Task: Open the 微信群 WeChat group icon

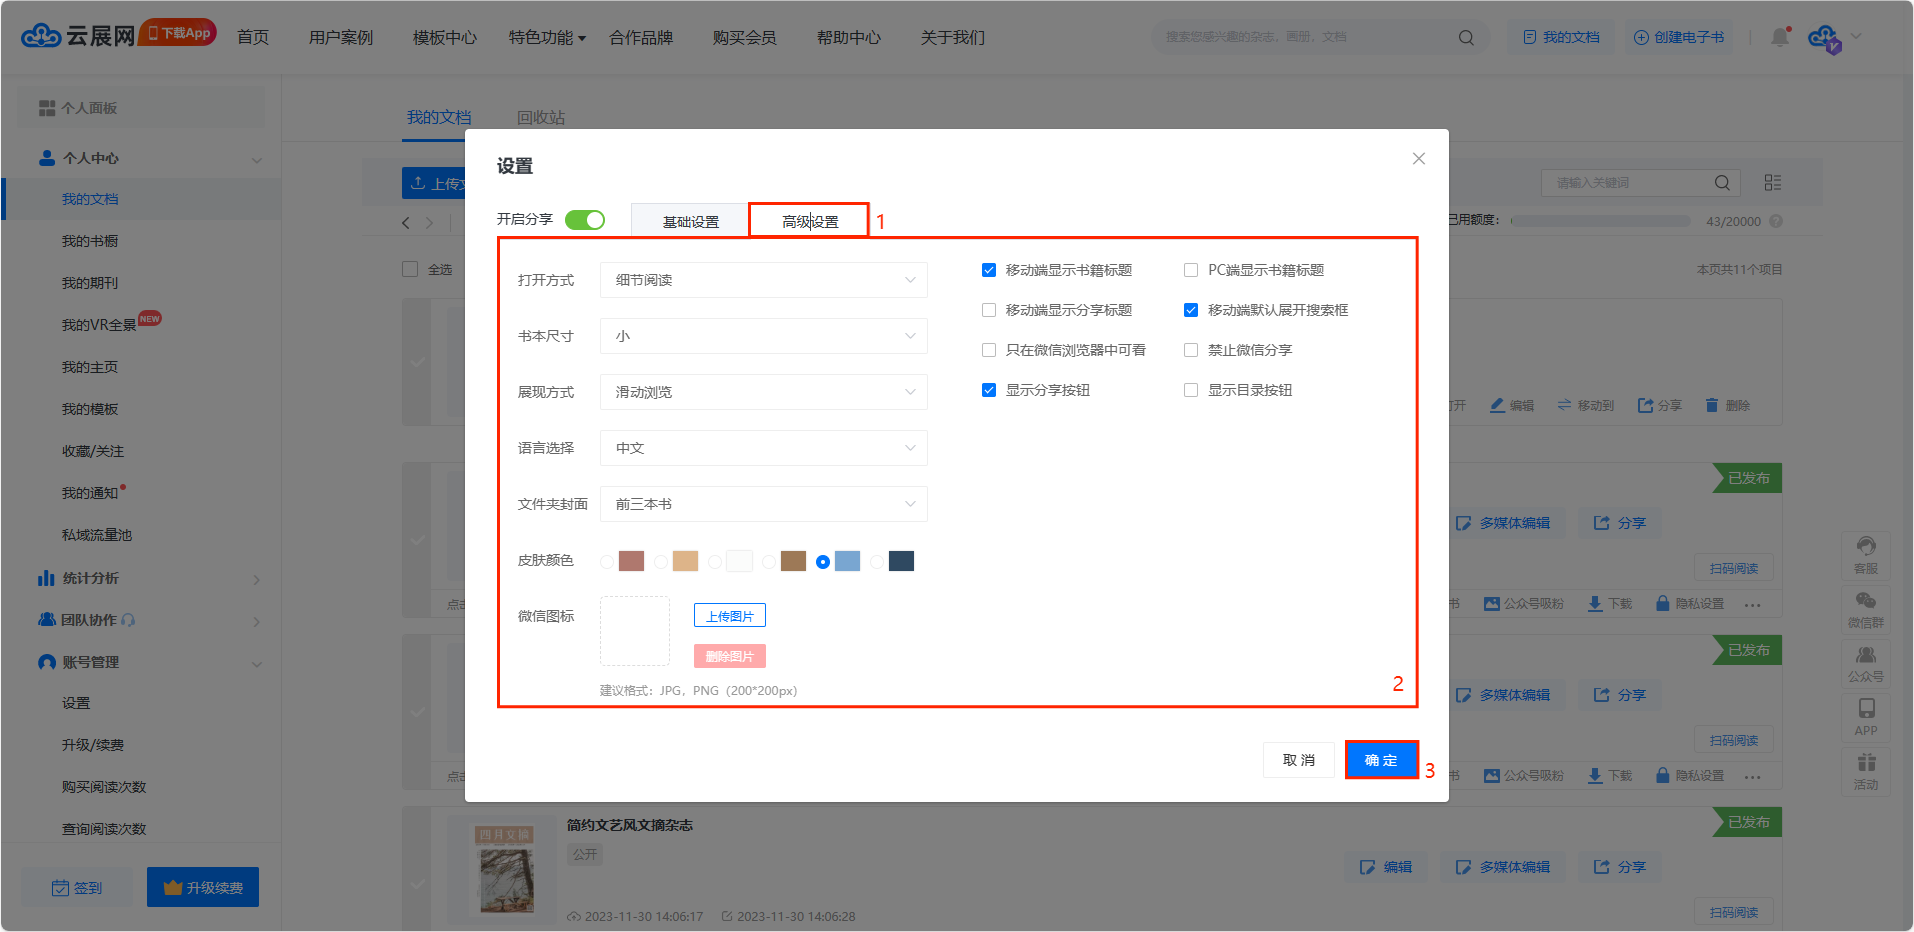Action: coord(1866,608)
